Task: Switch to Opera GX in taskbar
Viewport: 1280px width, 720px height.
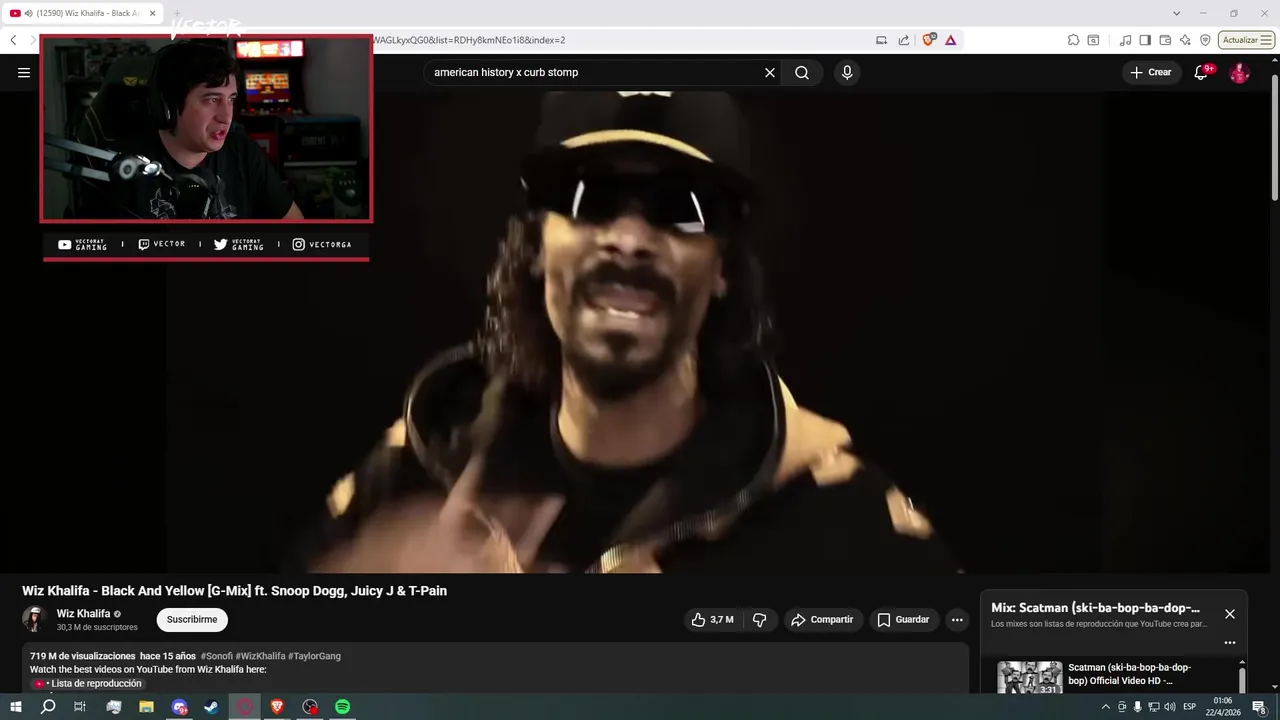Action: coord(245,707)
